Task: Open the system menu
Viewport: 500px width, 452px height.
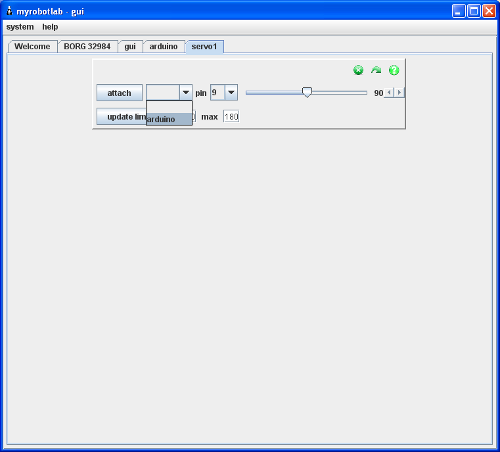Action: [20, 27]
